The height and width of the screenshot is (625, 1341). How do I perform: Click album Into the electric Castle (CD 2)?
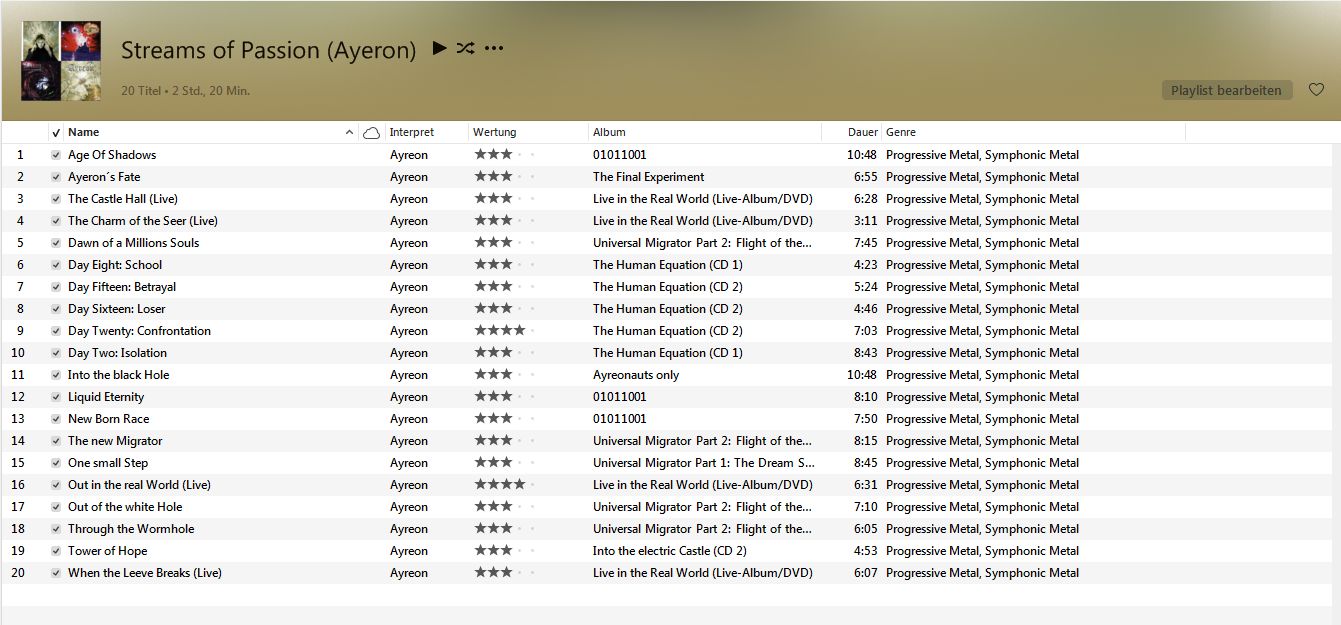click(670, 551)
